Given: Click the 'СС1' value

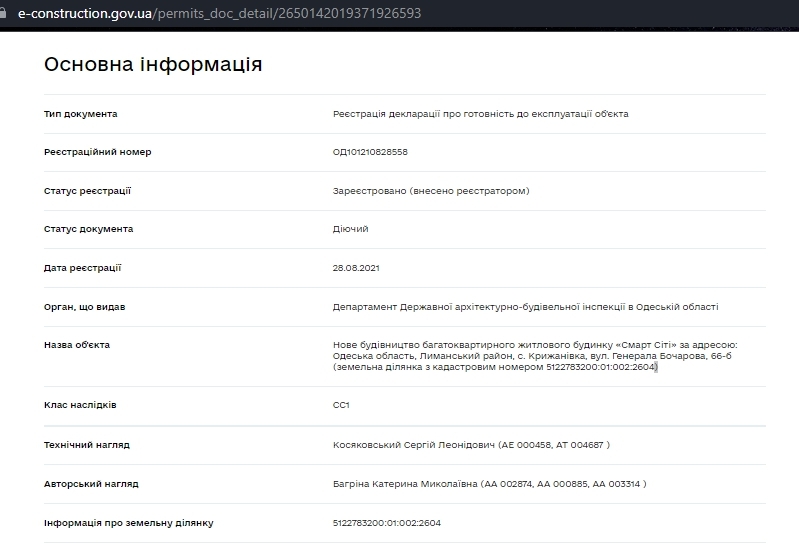Looking at the screenshot, I should (341, 405).
